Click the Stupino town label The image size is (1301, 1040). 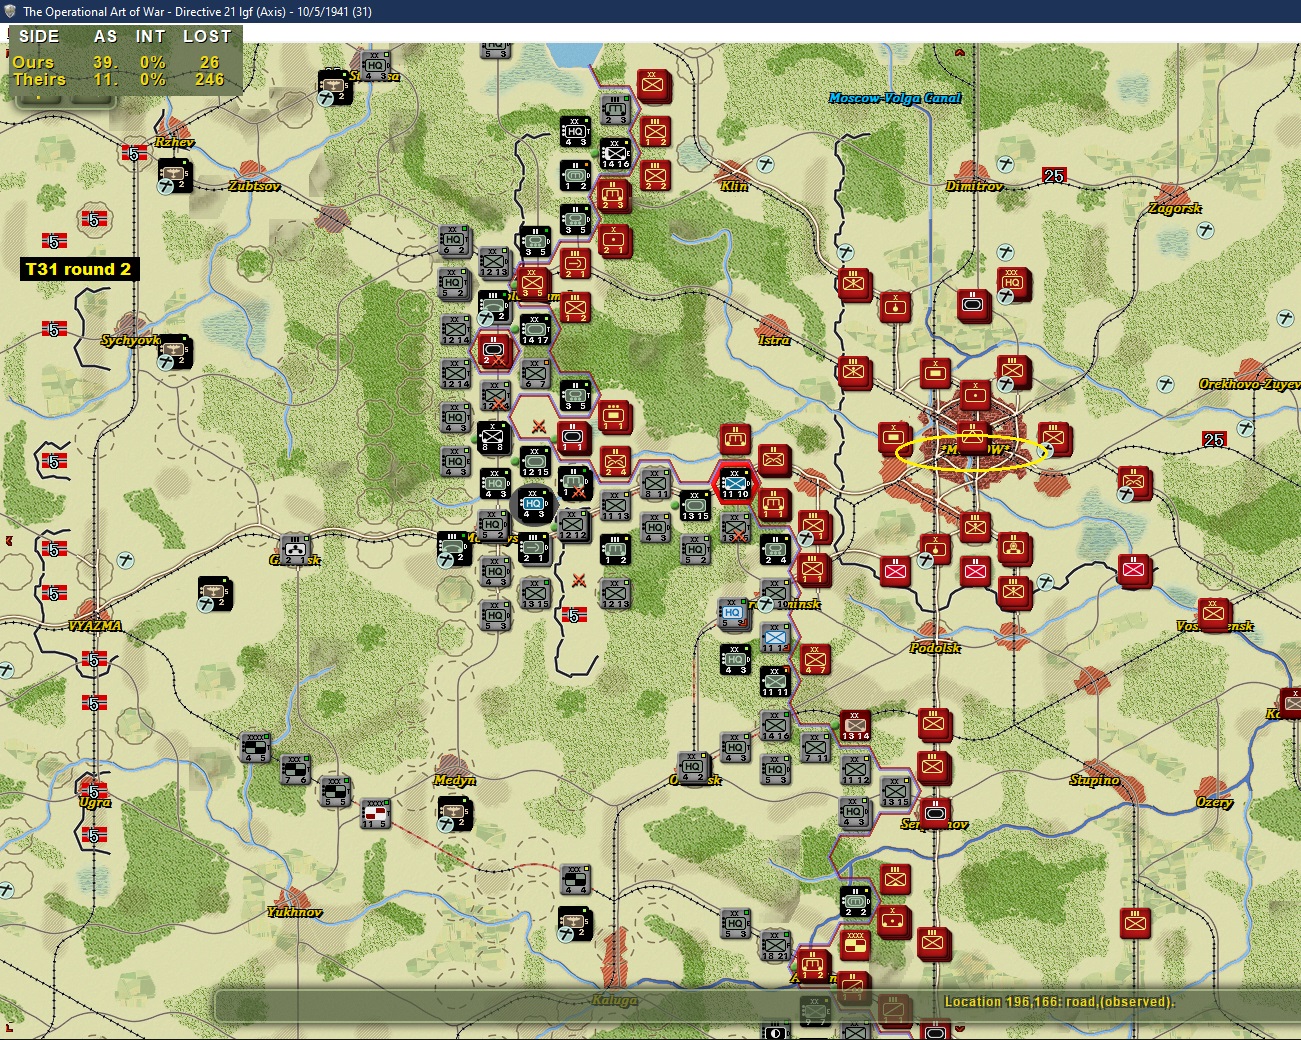point(1095,780)
